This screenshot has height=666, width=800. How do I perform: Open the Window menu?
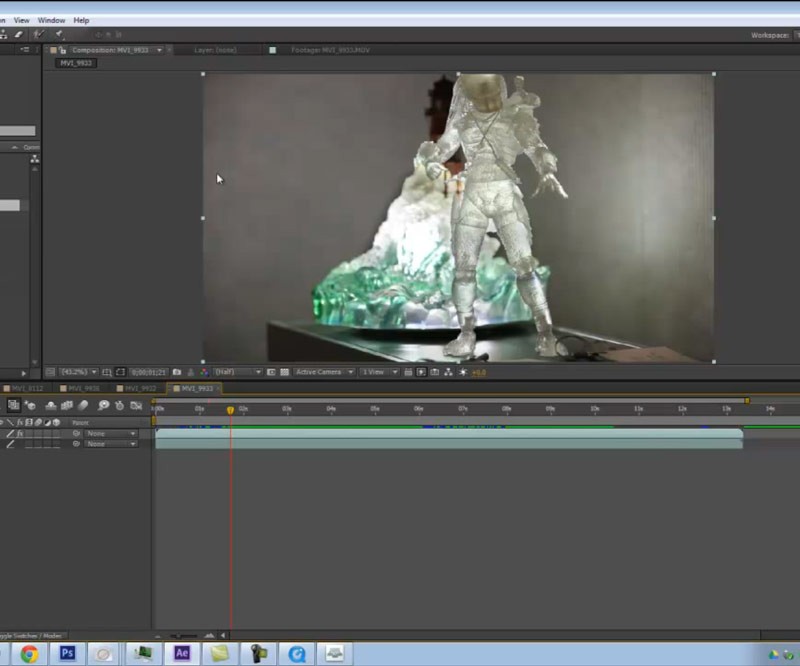click(51, 20)
